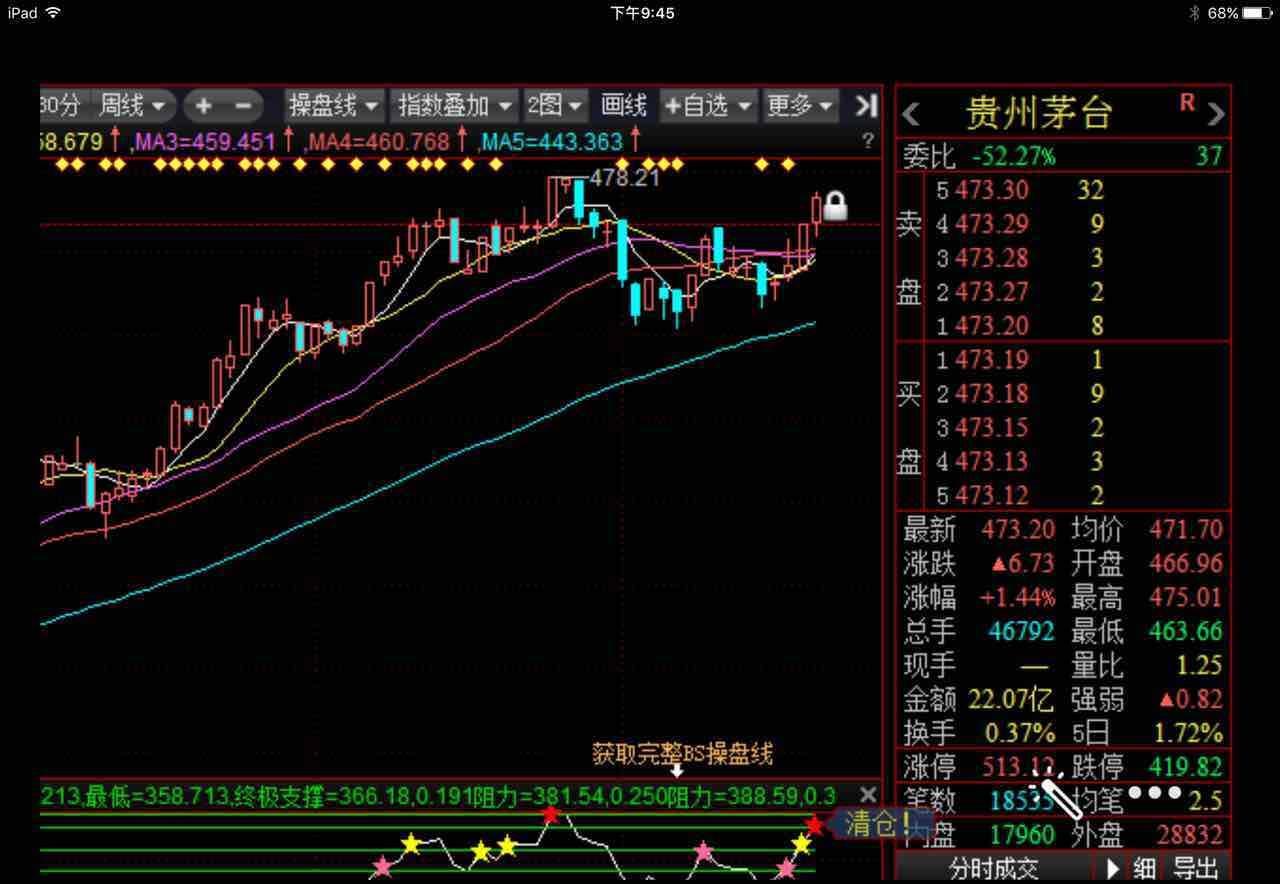Viewport: 1280px width, 884px height.
Task: Tap the Wi-Fi icon in status bar
Action: [x=53, y=13]
